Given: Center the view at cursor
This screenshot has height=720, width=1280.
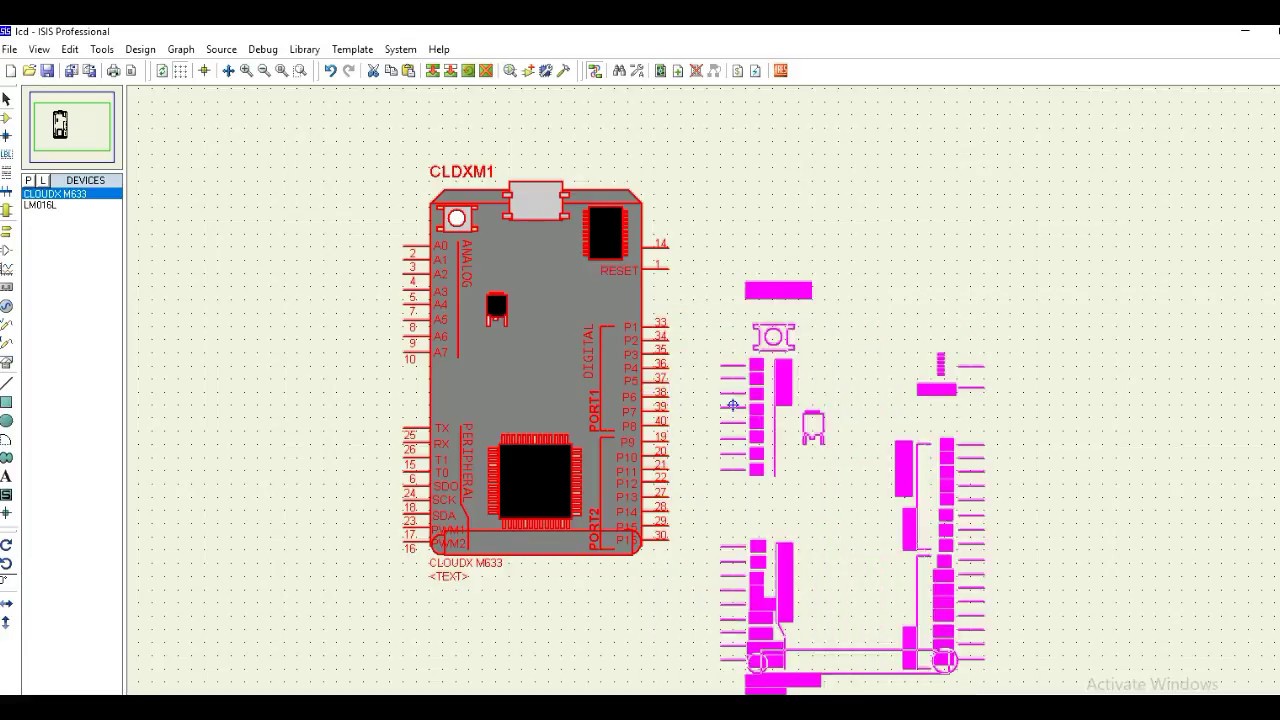Looking at the screenshot, I should (x=228, y=71).
